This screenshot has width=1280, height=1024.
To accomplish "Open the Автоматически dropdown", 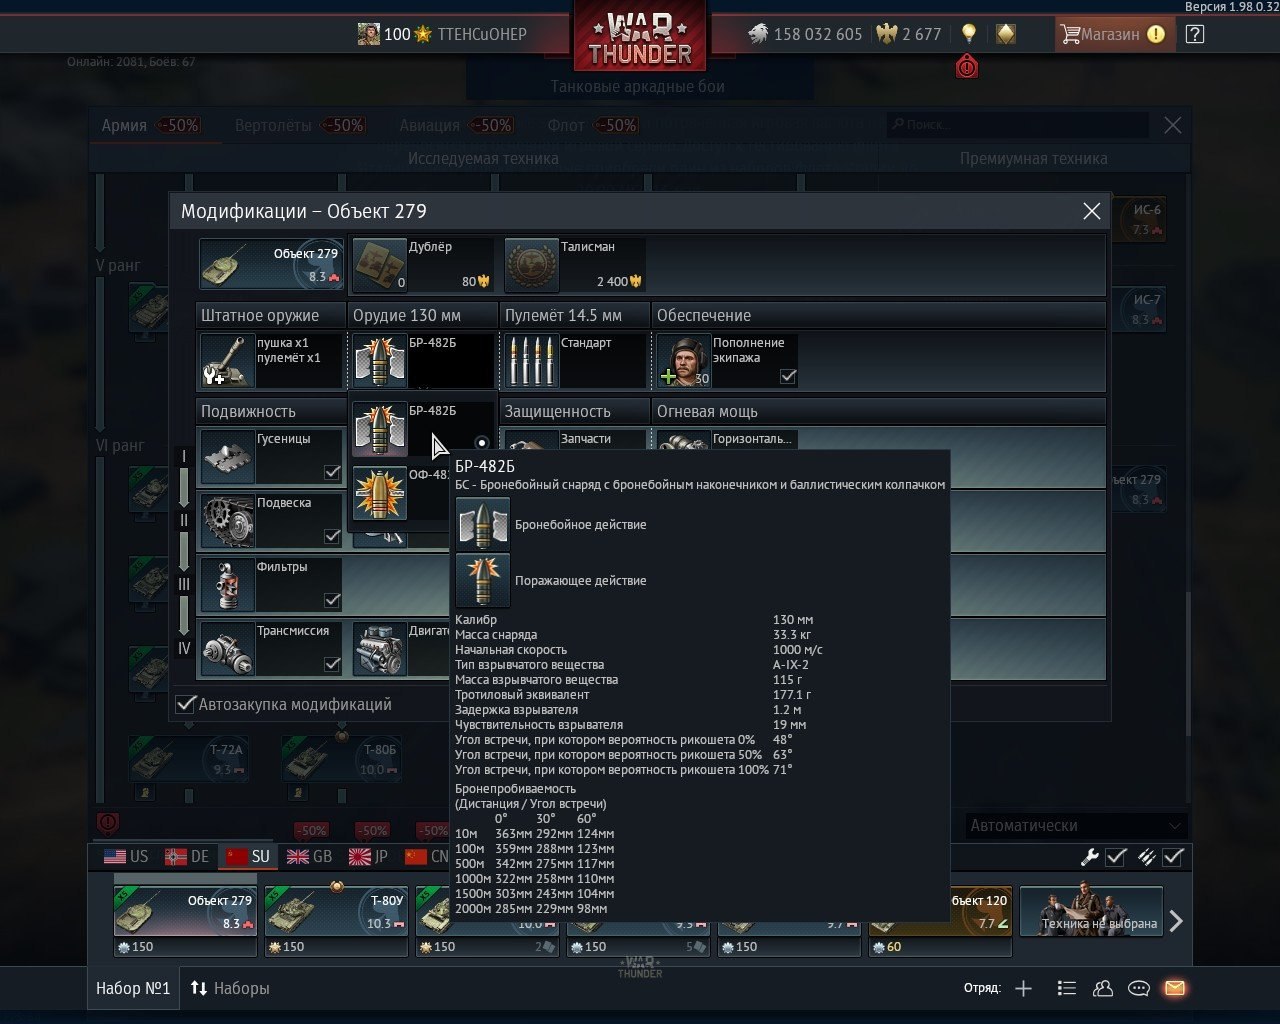I will tap(1075, 825).
